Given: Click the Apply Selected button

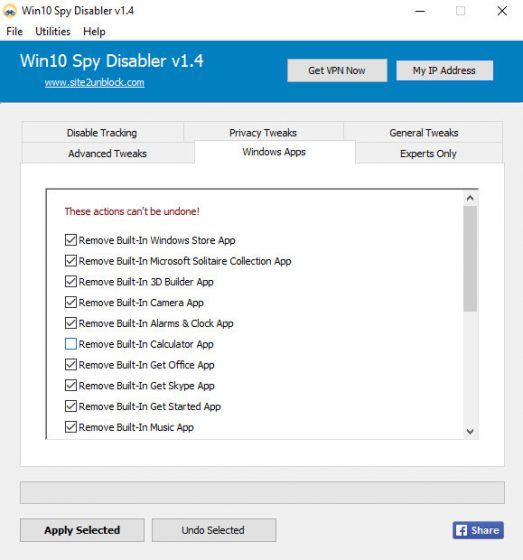Looking at the screenshot, I should pos(82,530).
